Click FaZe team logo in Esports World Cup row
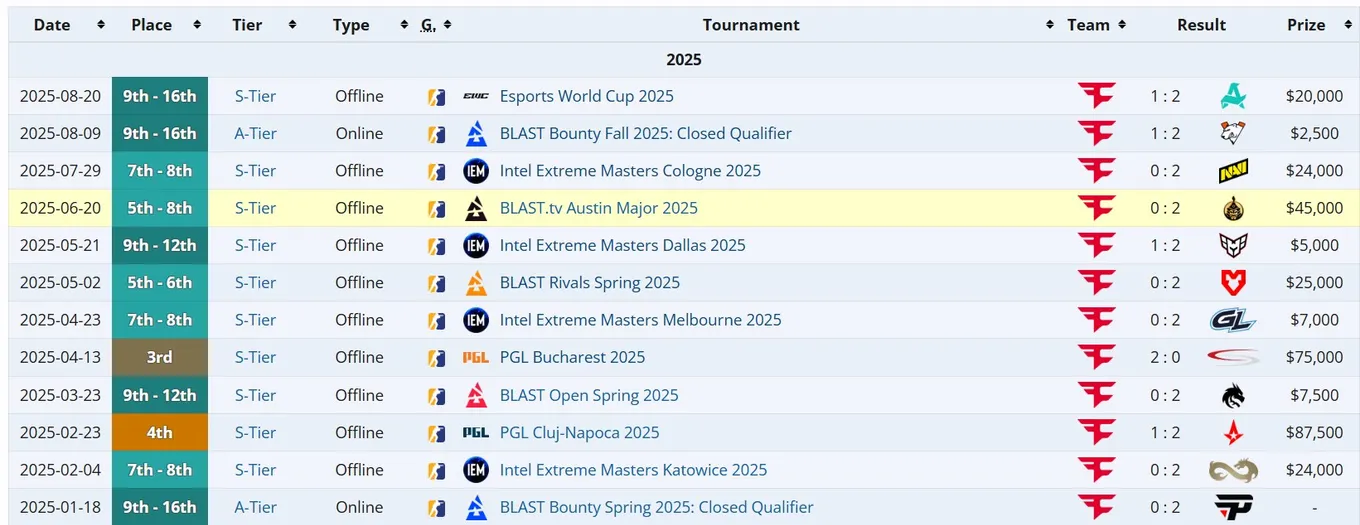 1097,96
